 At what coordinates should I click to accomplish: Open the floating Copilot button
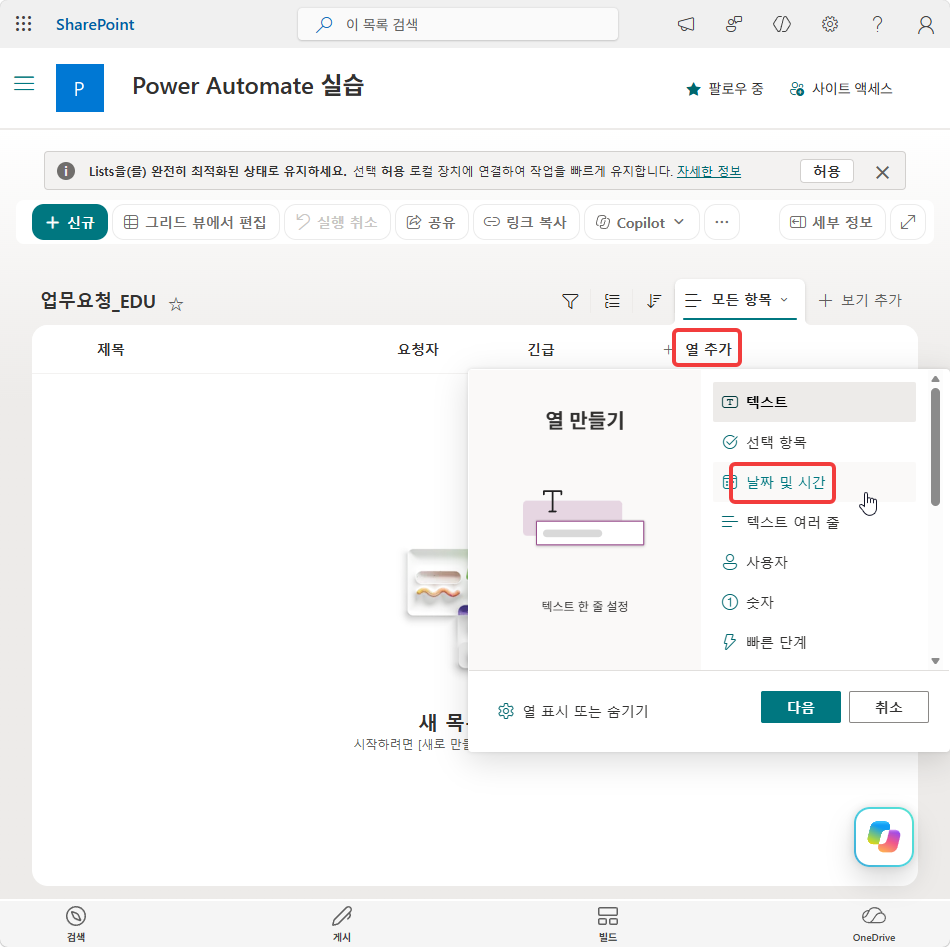(883, 837)
